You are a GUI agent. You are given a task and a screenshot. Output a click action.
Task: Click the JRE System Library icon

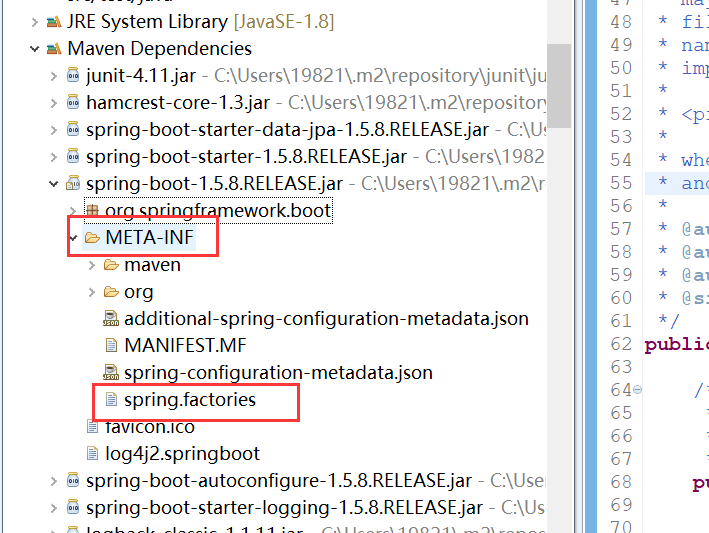54,22
